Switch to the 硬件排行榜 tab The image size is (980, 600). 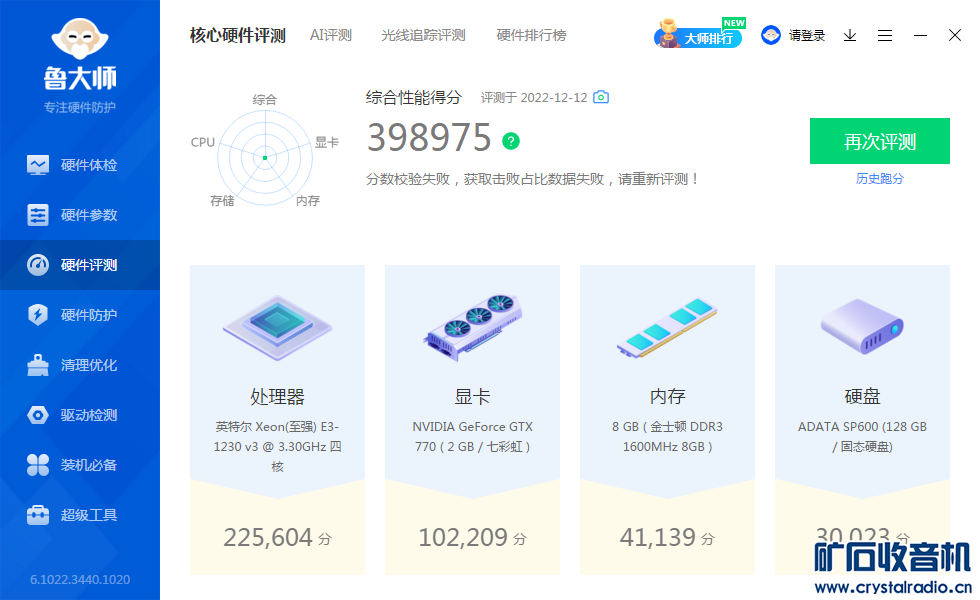[x=531, y=36]
